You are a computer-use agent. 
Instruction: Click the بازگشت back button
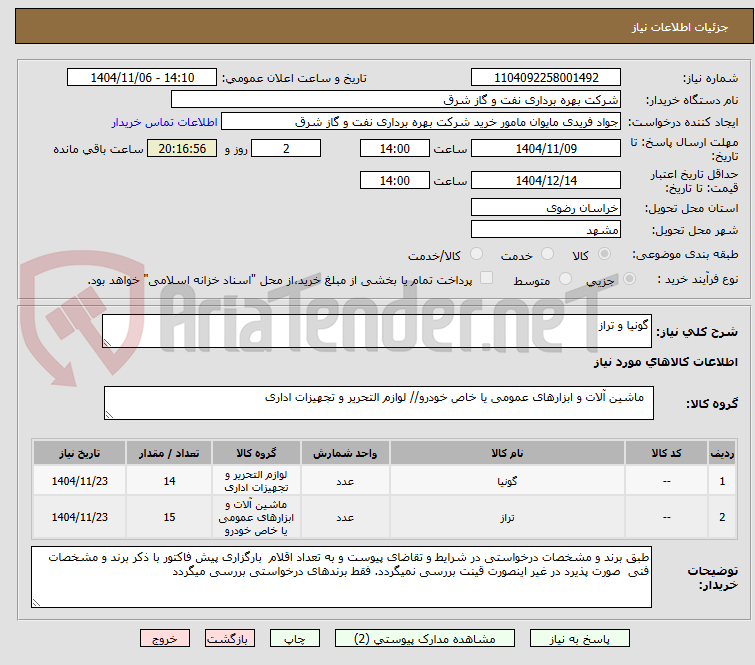point(229,639)
